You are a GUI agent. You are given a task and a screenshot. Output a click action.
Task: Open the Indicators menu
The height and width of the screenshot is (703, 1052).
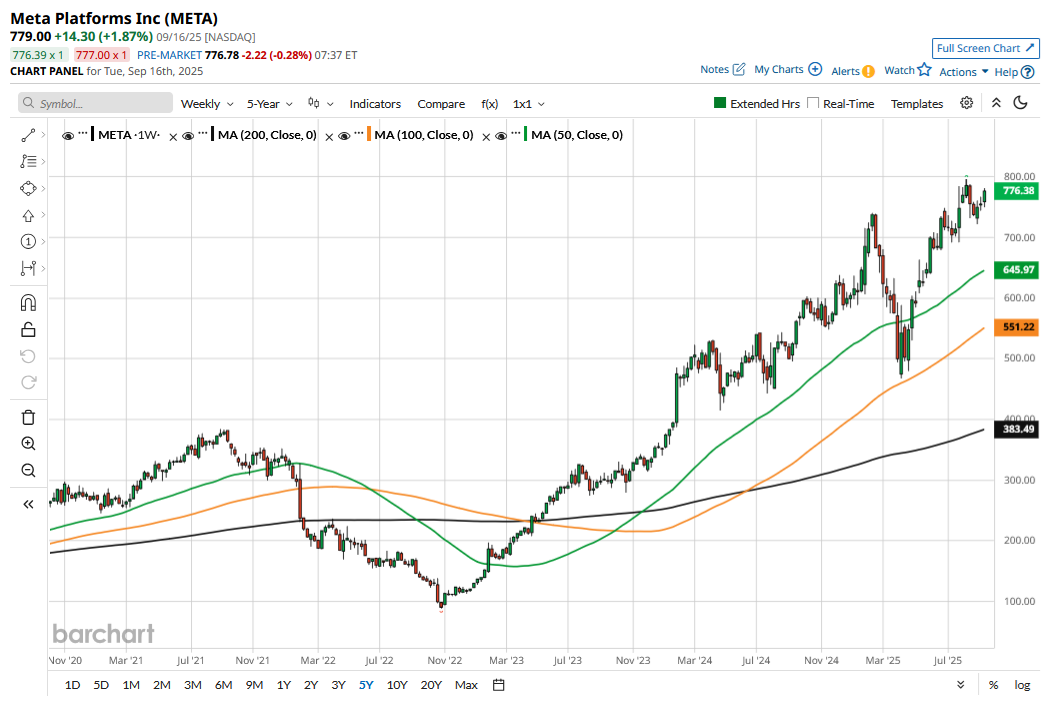point(375,104)
